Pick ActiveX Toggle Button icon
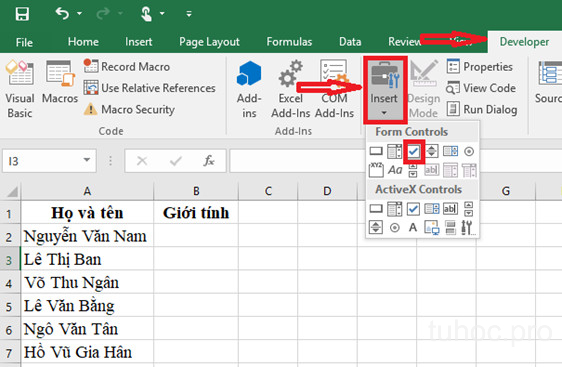Viewport: 562px width, 367px height. click(x=450, y=228)
